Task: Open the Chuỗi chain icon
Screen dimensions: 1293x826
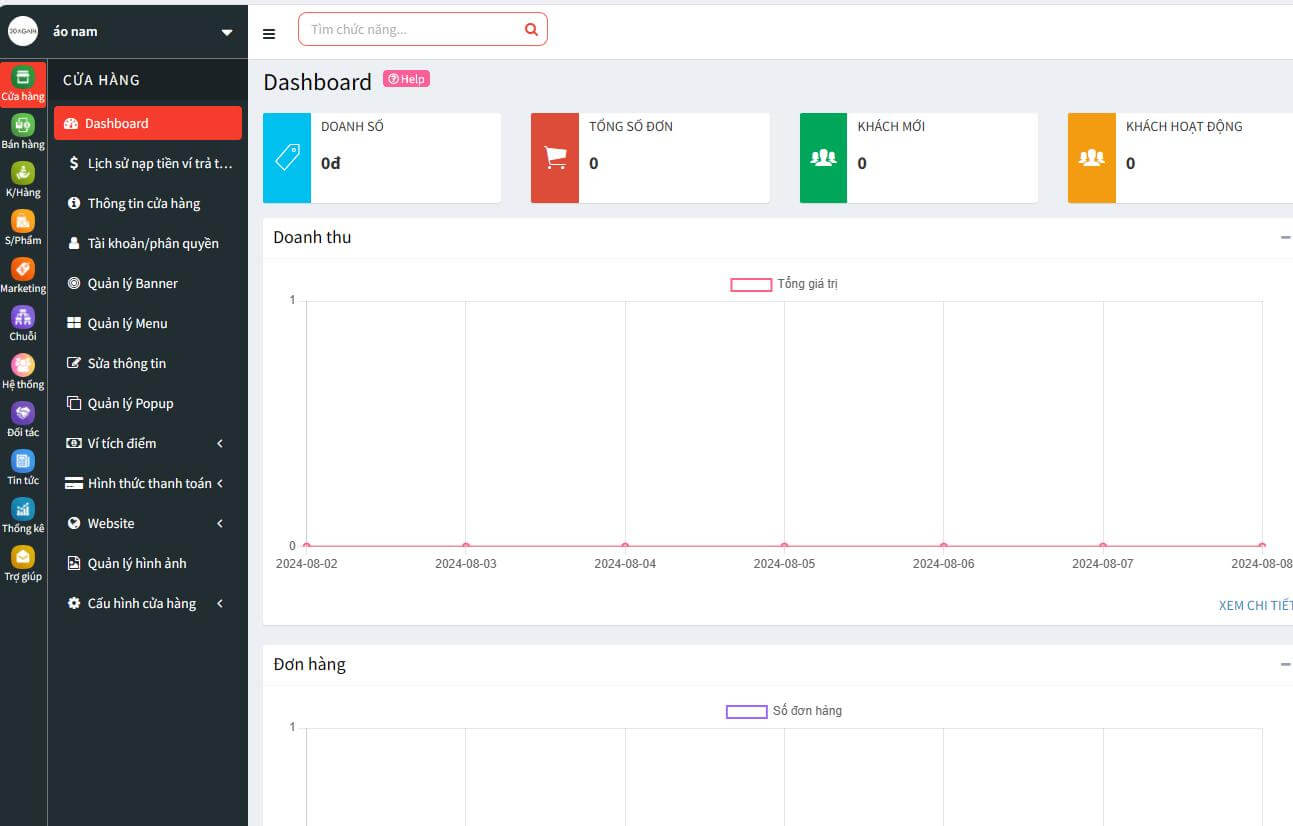Action: [x=23, y=323]
